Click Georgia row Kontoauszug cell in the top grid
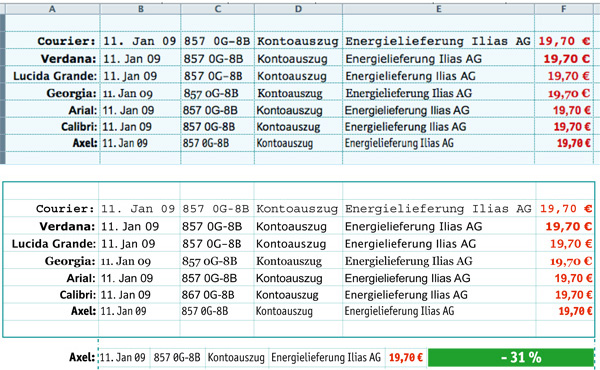The height and width of the screenshot is (370, 600). [x=298, y=93]
